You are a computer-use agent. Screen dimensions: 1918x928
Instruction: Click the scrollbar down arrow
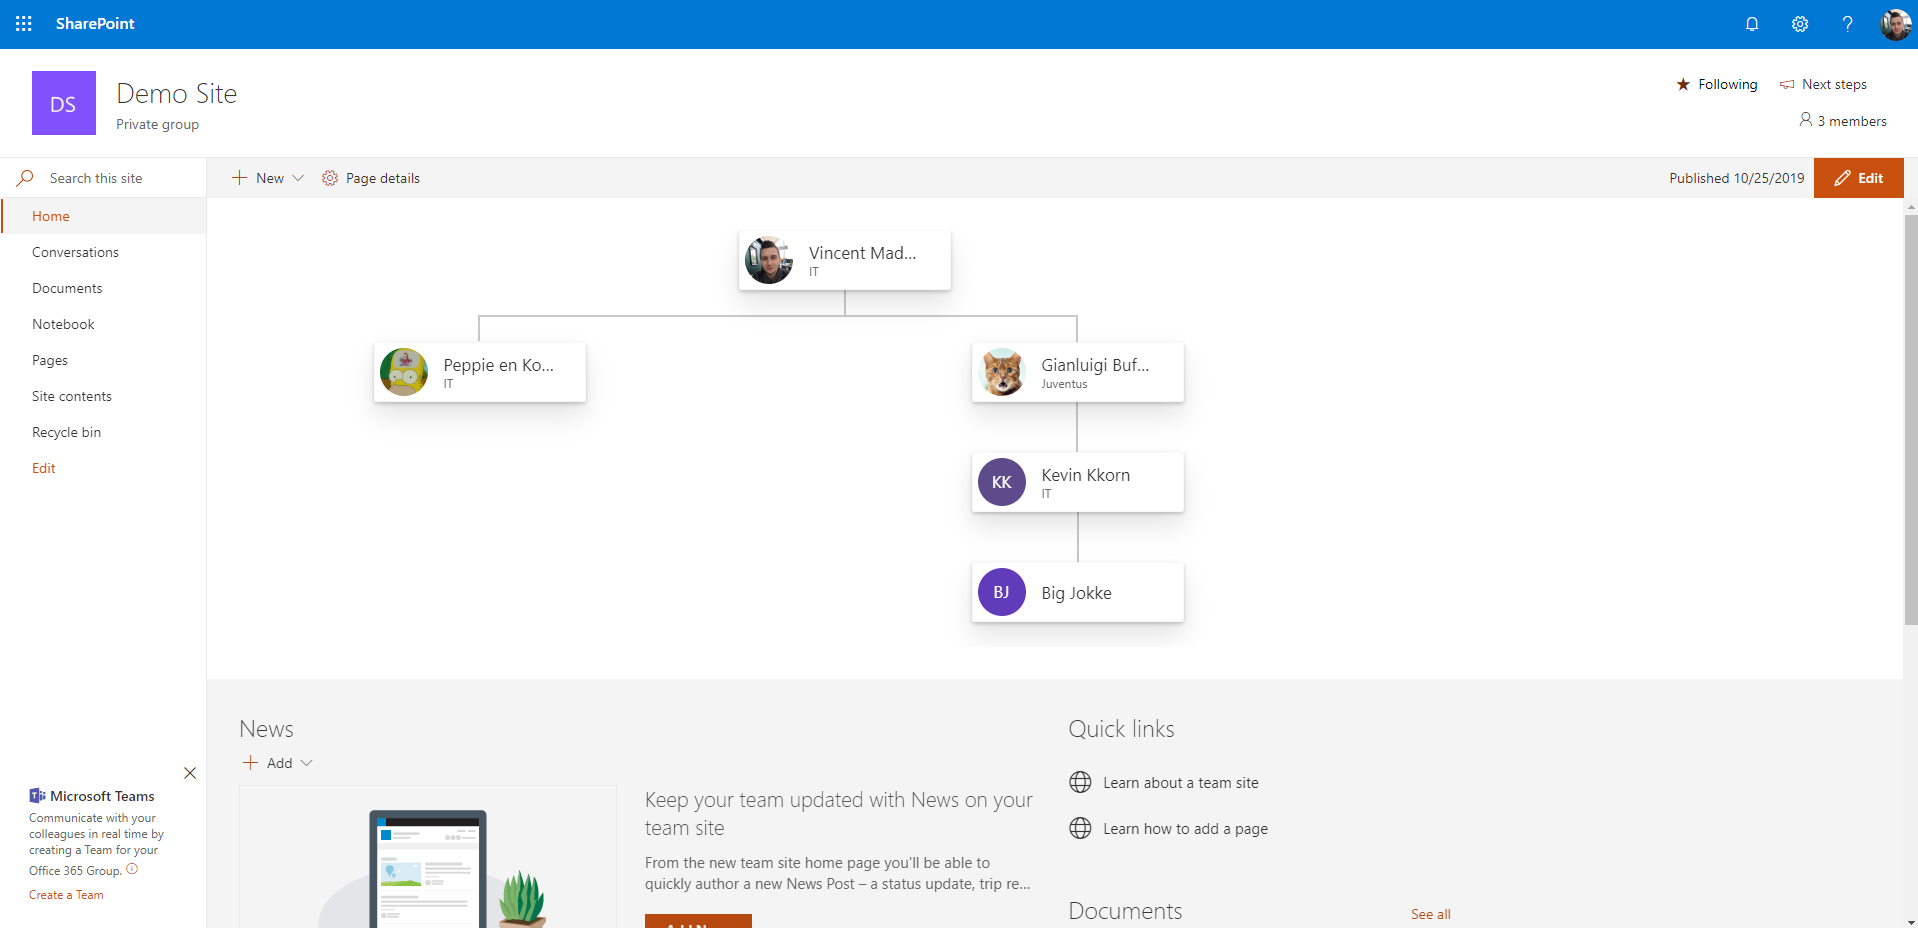click(1911, 922)
